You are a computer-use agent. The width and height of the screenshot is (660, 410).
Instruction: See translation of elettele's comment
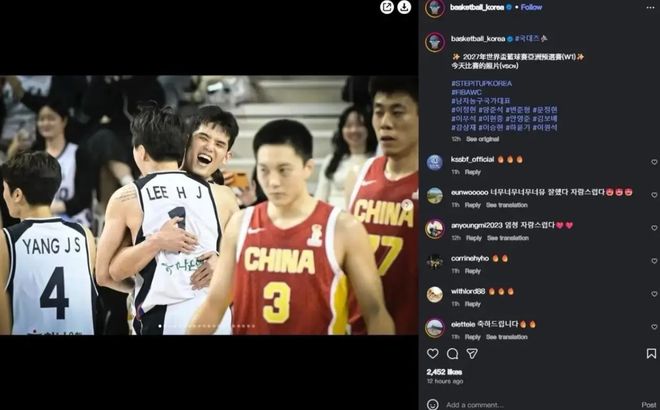point(507,337)
